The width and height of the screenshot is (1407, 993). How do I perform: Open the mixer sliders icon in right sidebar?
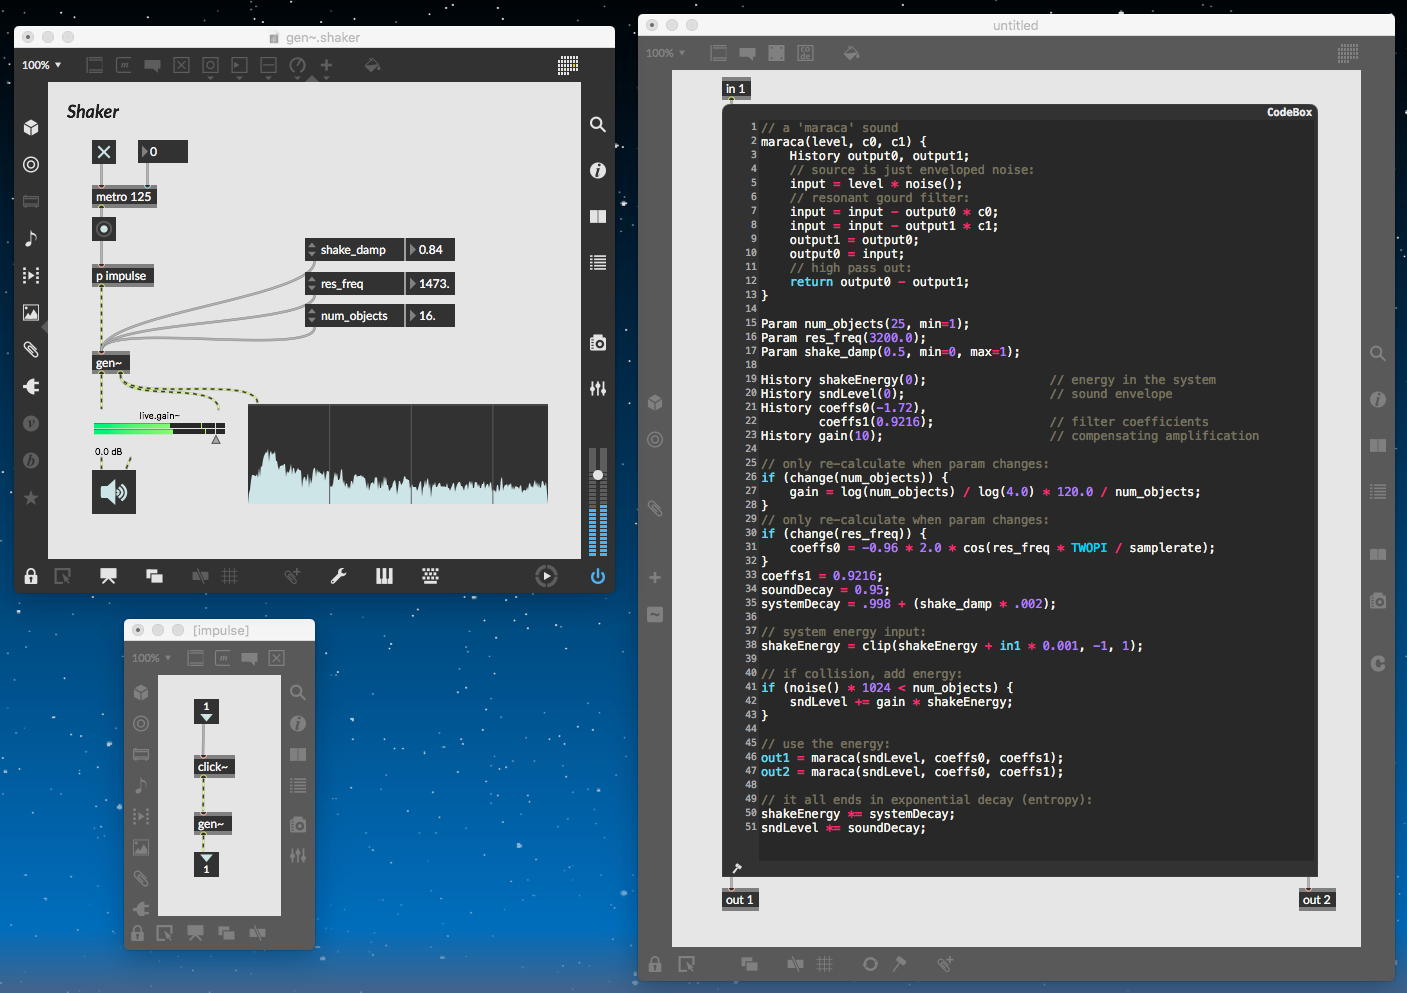597,388
